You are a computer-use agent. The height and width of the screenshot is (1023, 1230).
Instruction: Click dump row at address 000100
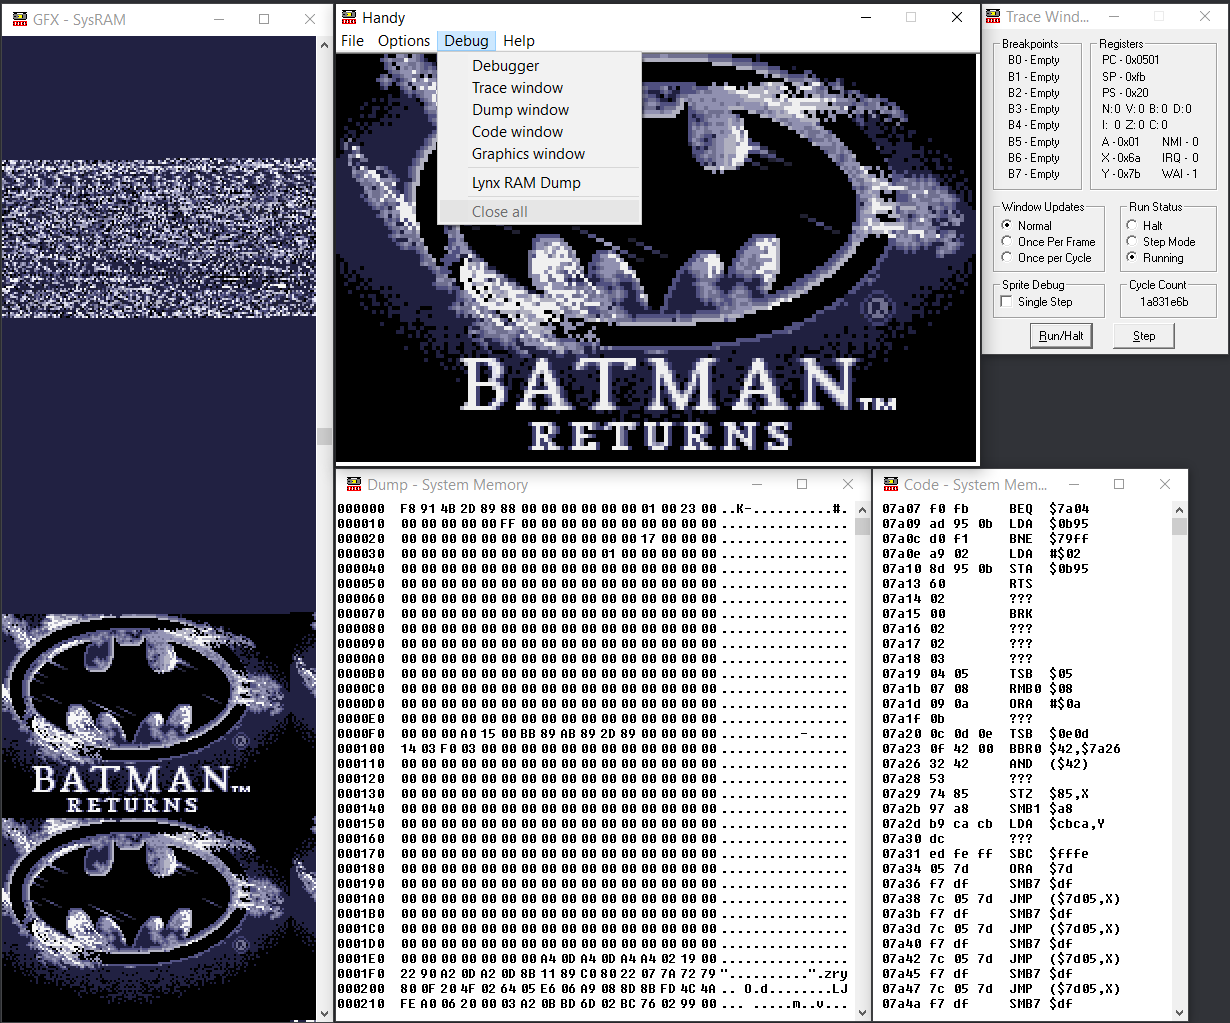click(x=593, y=748)
